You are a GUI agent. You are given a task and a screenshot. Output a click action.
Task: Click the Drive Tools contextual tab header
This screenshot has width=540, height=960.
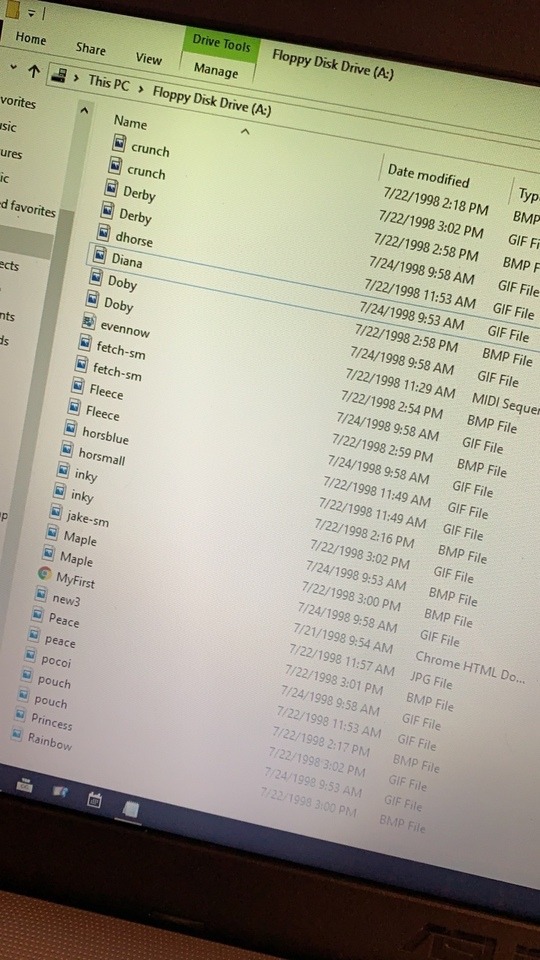click(222, 42)
